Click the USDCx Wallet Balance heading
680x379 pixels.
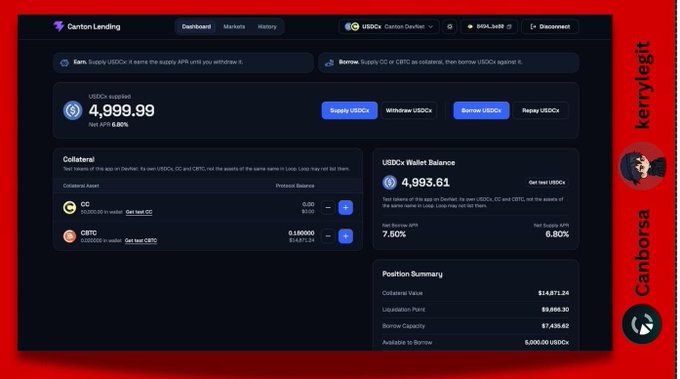click(x=418, y=163)
